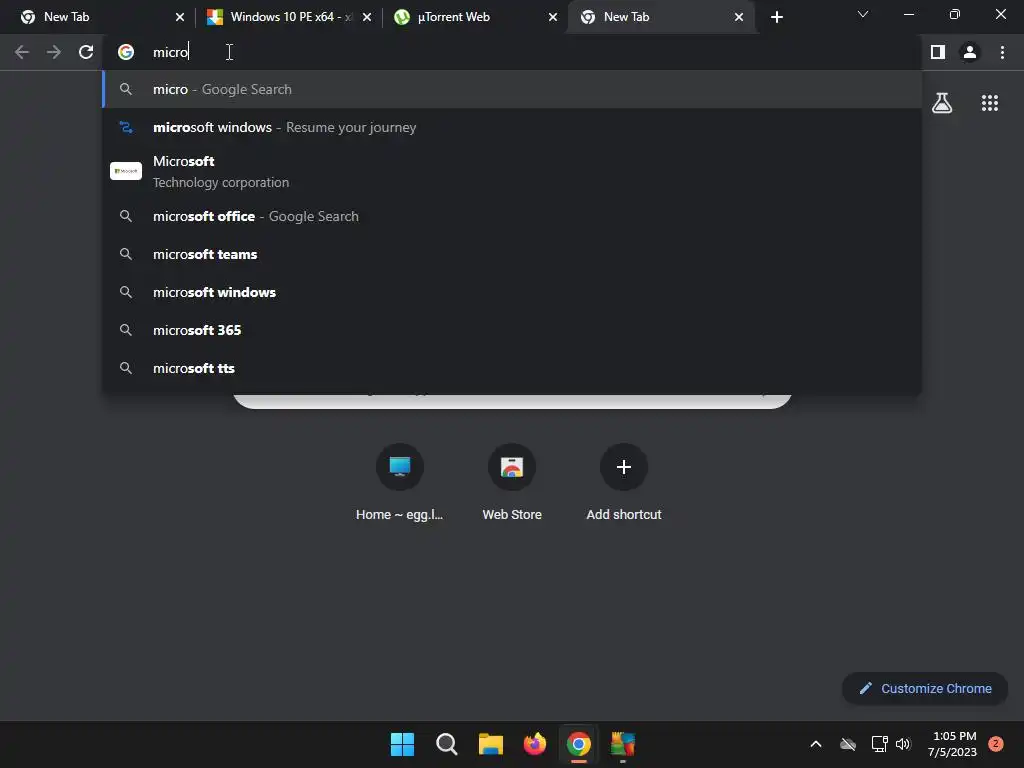The width and height of the screenshot is (1024, 768).
Task: Click the Google logo in the address bar
Action: coord(126,52)
